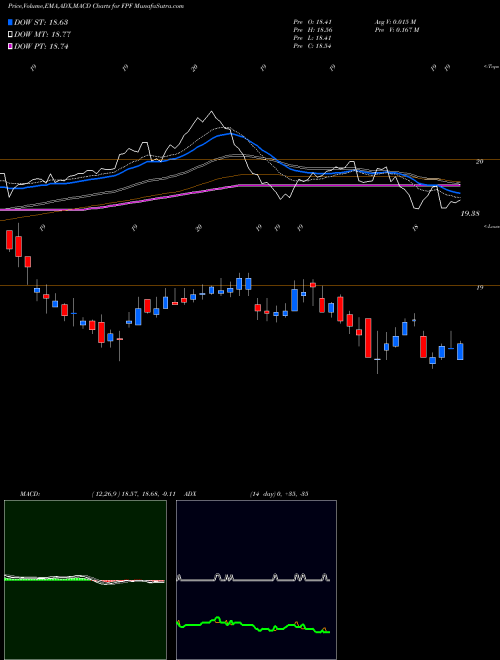Click the first red candlestick on the left
Screen dimensions: 500x660
pyautogui.click(x=9, y=240)
